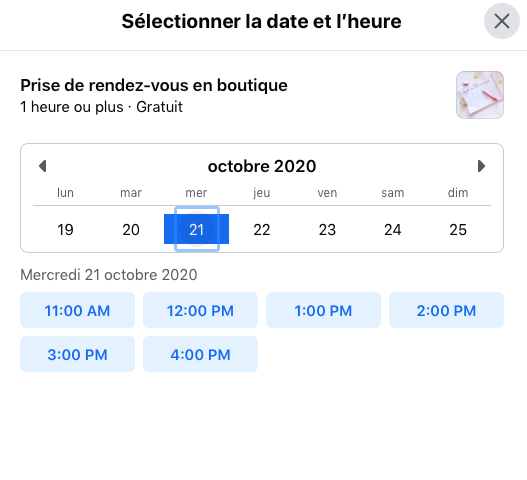Choose Friday 23 in the calendar
The height and width of the screenshot is (480, 527).
(327, 230)
